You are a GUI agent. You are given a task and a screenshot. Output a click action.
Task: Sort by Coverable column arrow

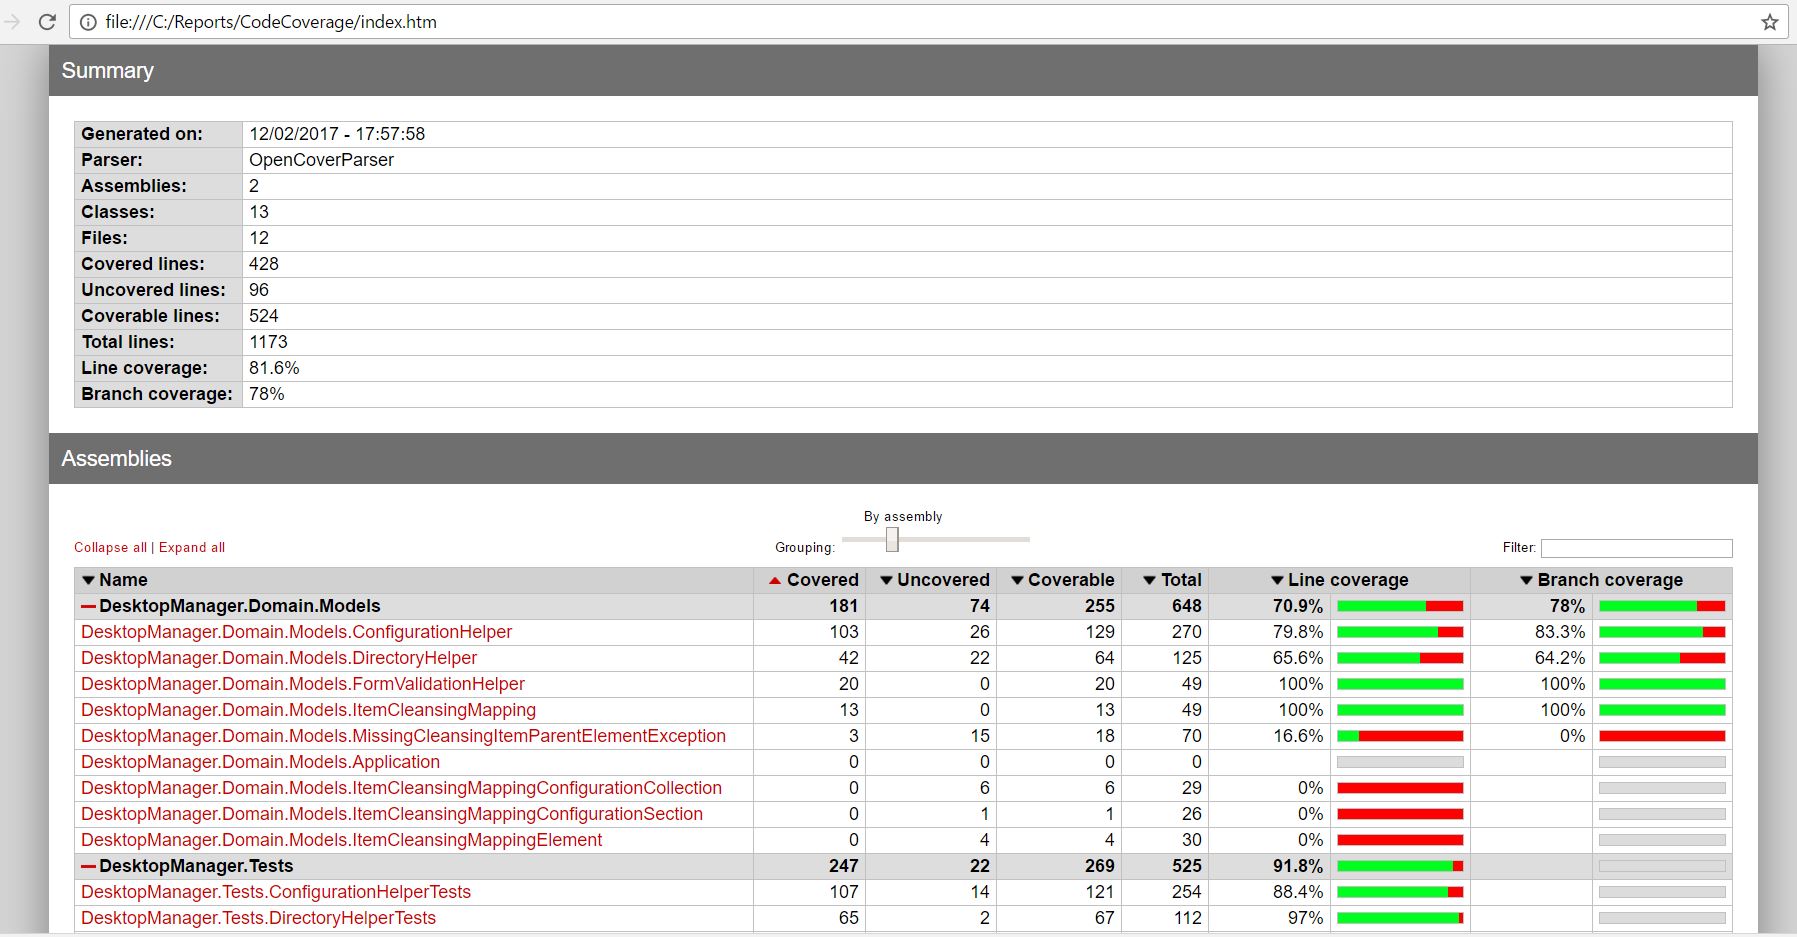(x=1016, y=580)
